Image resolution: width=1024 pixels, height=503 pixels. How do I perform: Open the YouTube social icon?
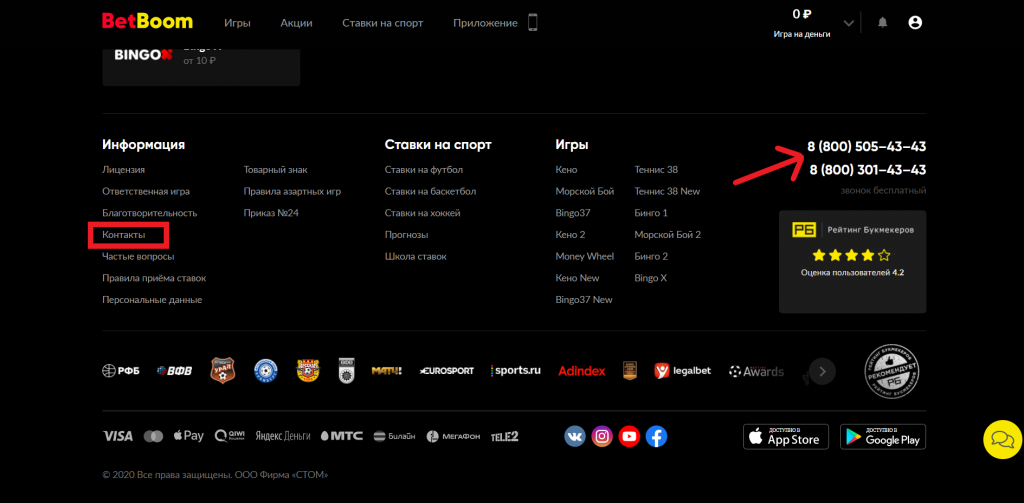click(x=629, y=436)
